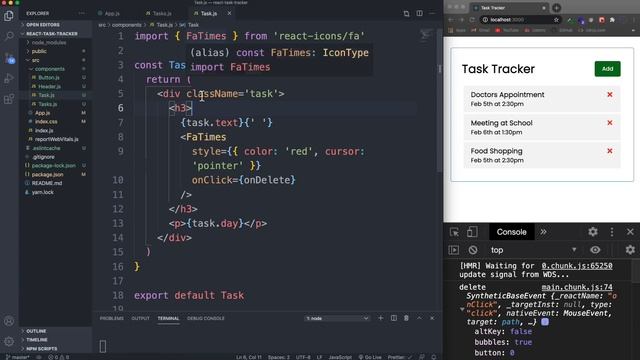Reload the localhost page

click(x=472, y=20)
